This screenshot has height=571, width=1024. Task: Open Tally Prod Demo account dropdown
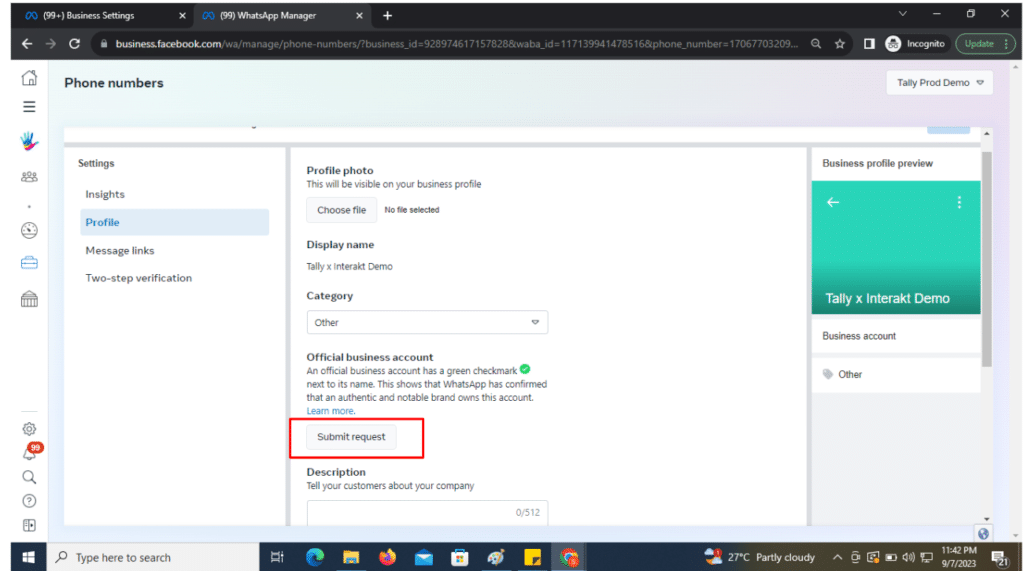click(x=939, y=83)
